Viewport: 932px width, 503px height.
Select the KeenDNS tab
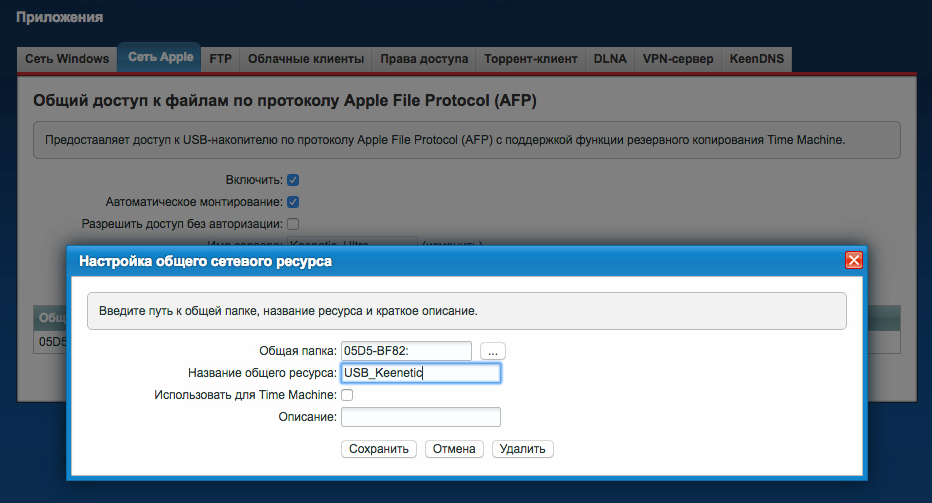click(757, 59)
